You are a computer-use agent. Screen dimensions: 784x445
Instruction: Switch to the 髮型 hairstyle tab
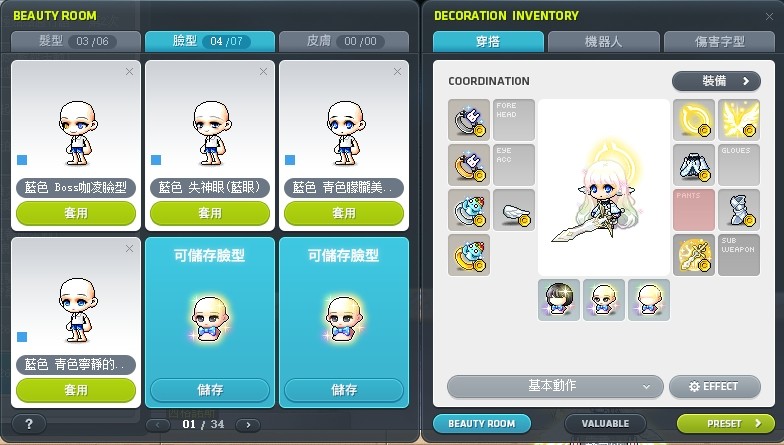(76, 41)
